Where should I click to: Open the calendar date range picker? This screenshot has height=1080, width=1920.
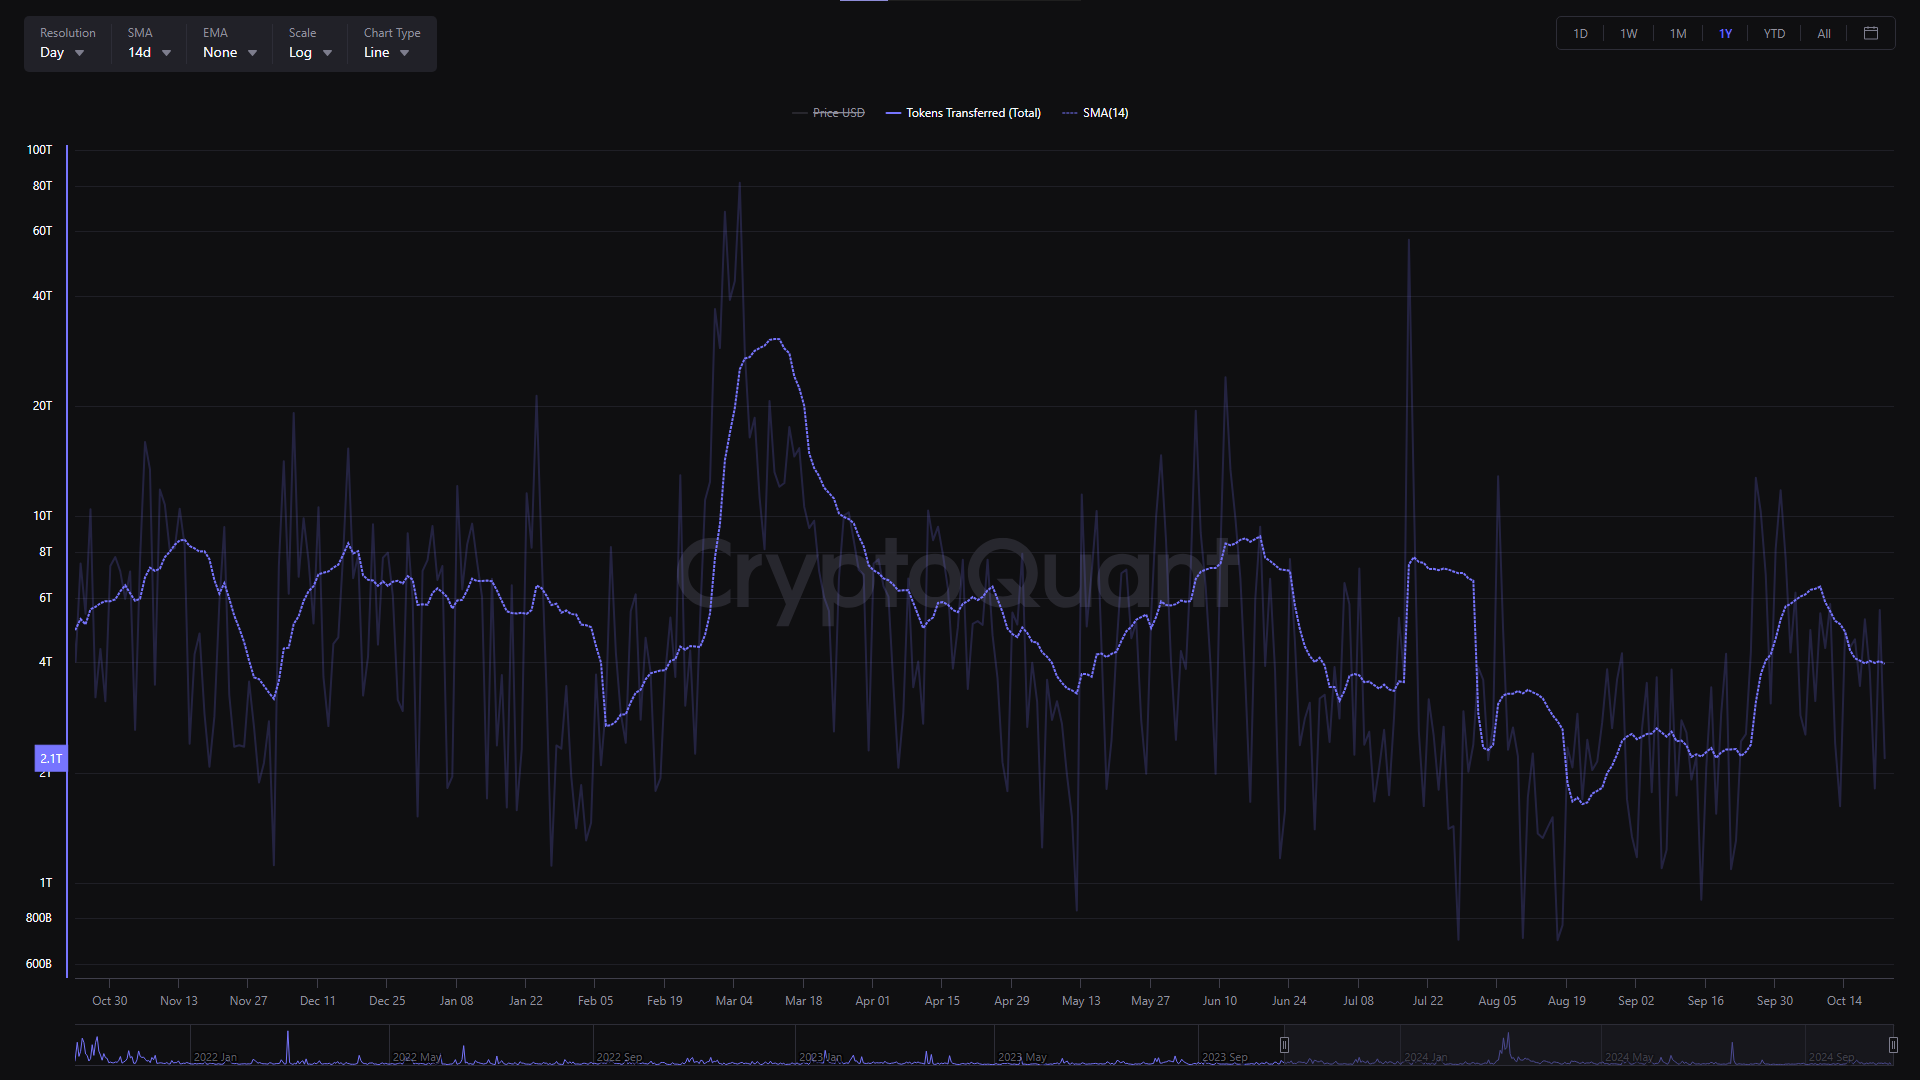click(x=1871, y=33)
